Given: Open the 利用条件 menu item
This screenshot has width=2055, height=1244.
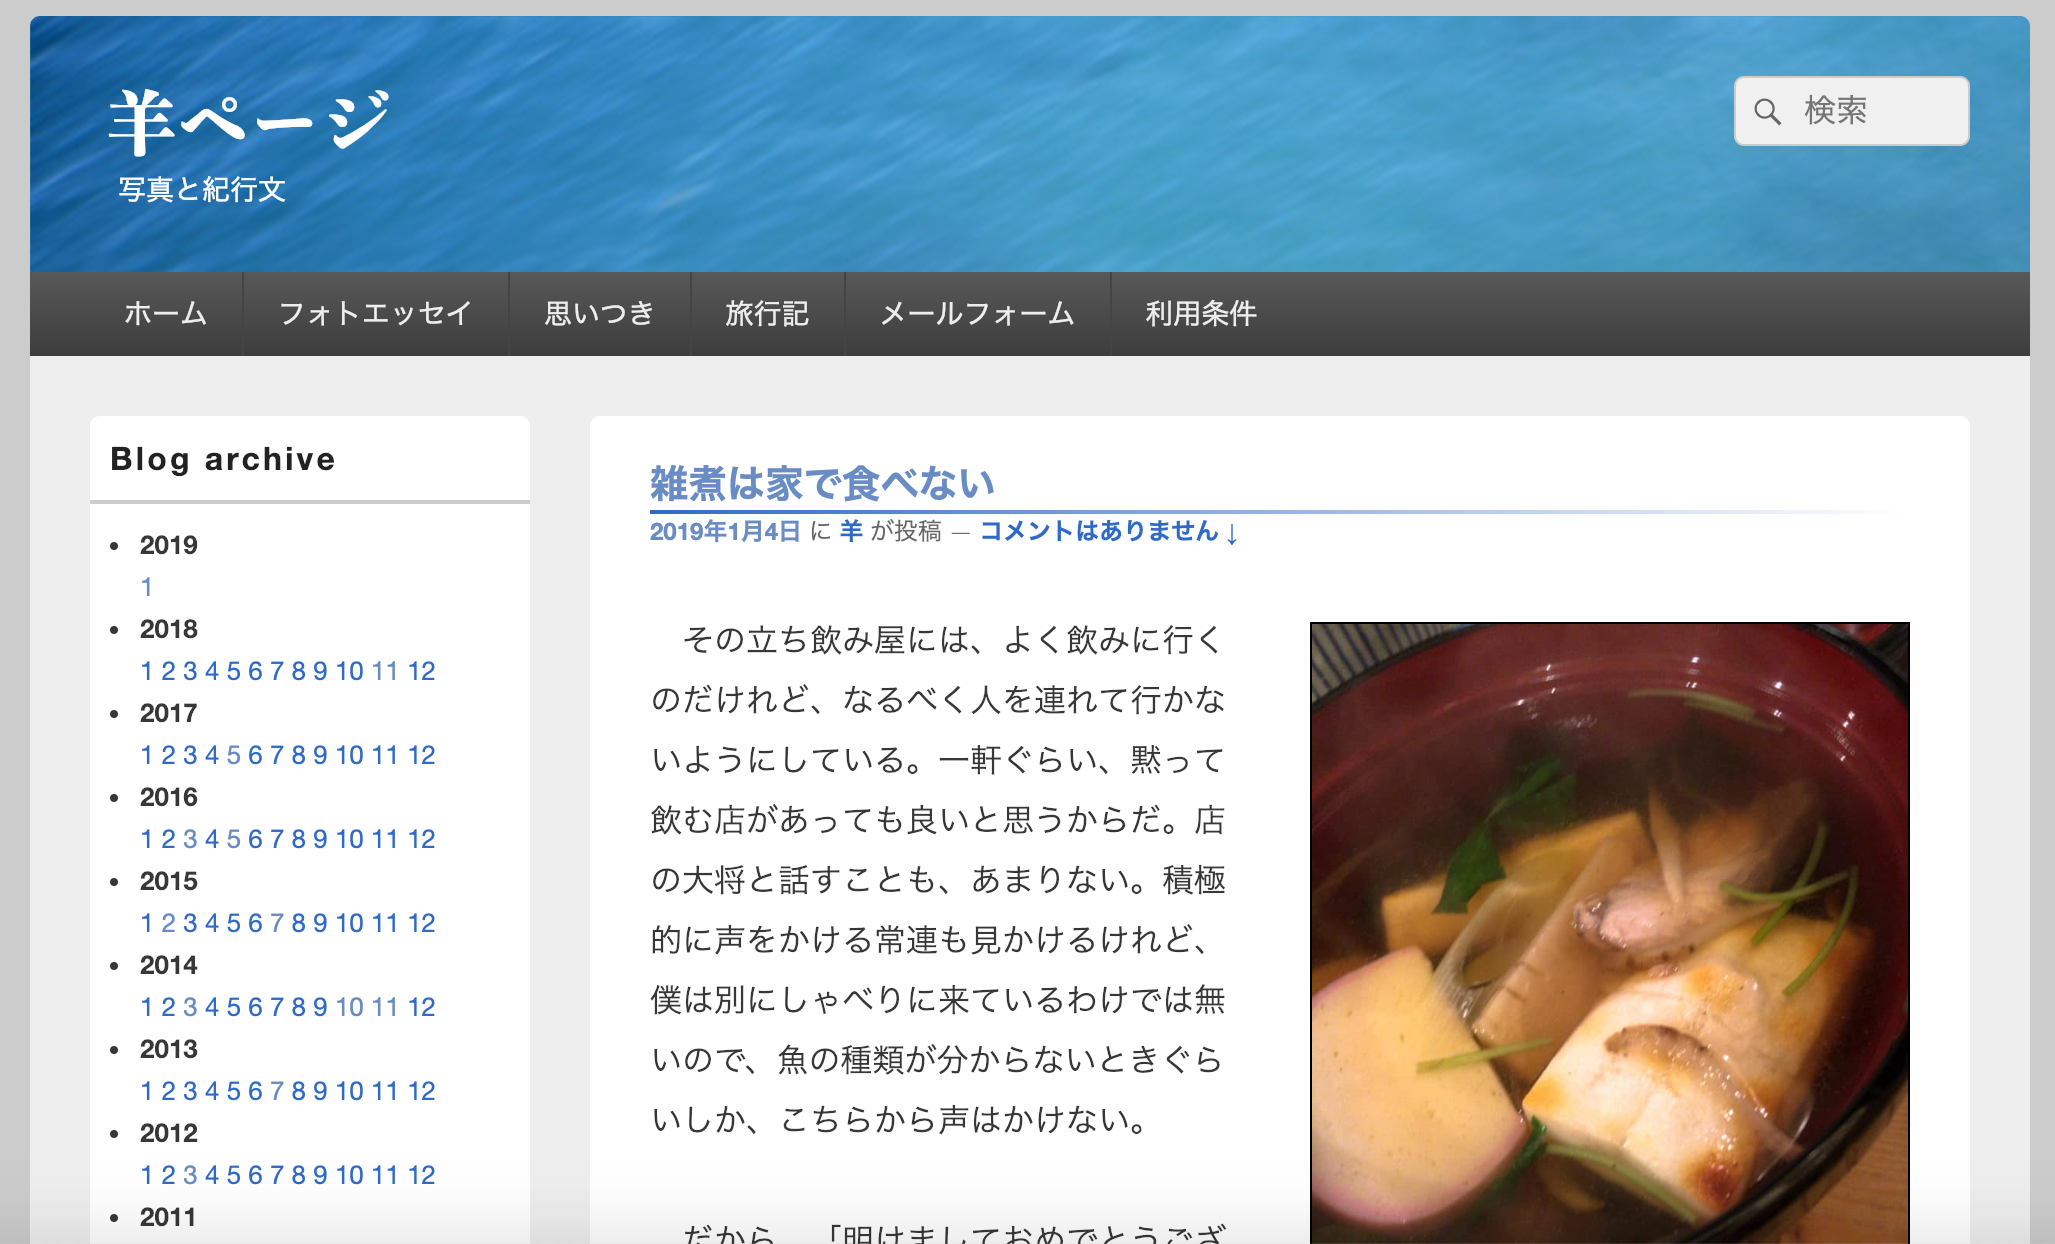Looking at the screenshot, I should click(1201, 314).
